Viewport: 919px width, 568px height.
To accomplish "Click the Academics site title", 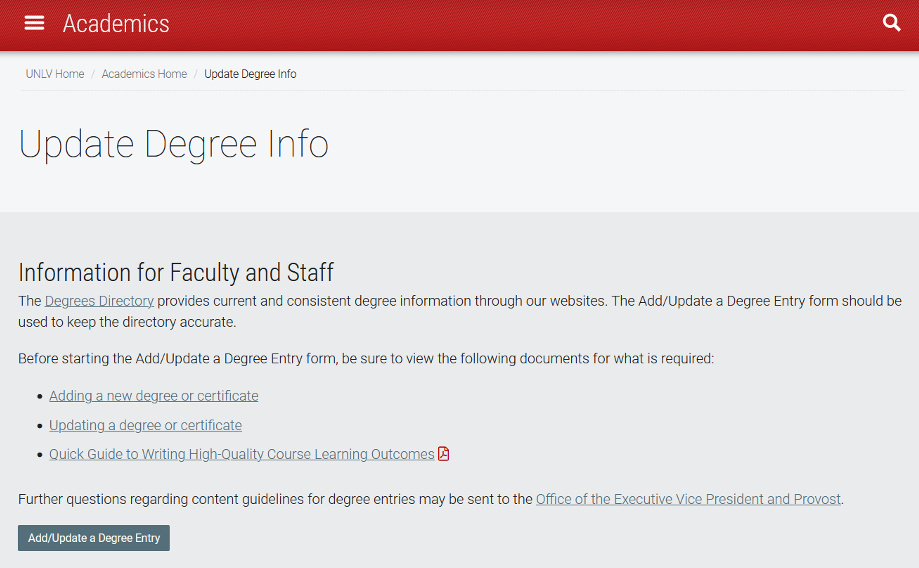I will [116, 23].
